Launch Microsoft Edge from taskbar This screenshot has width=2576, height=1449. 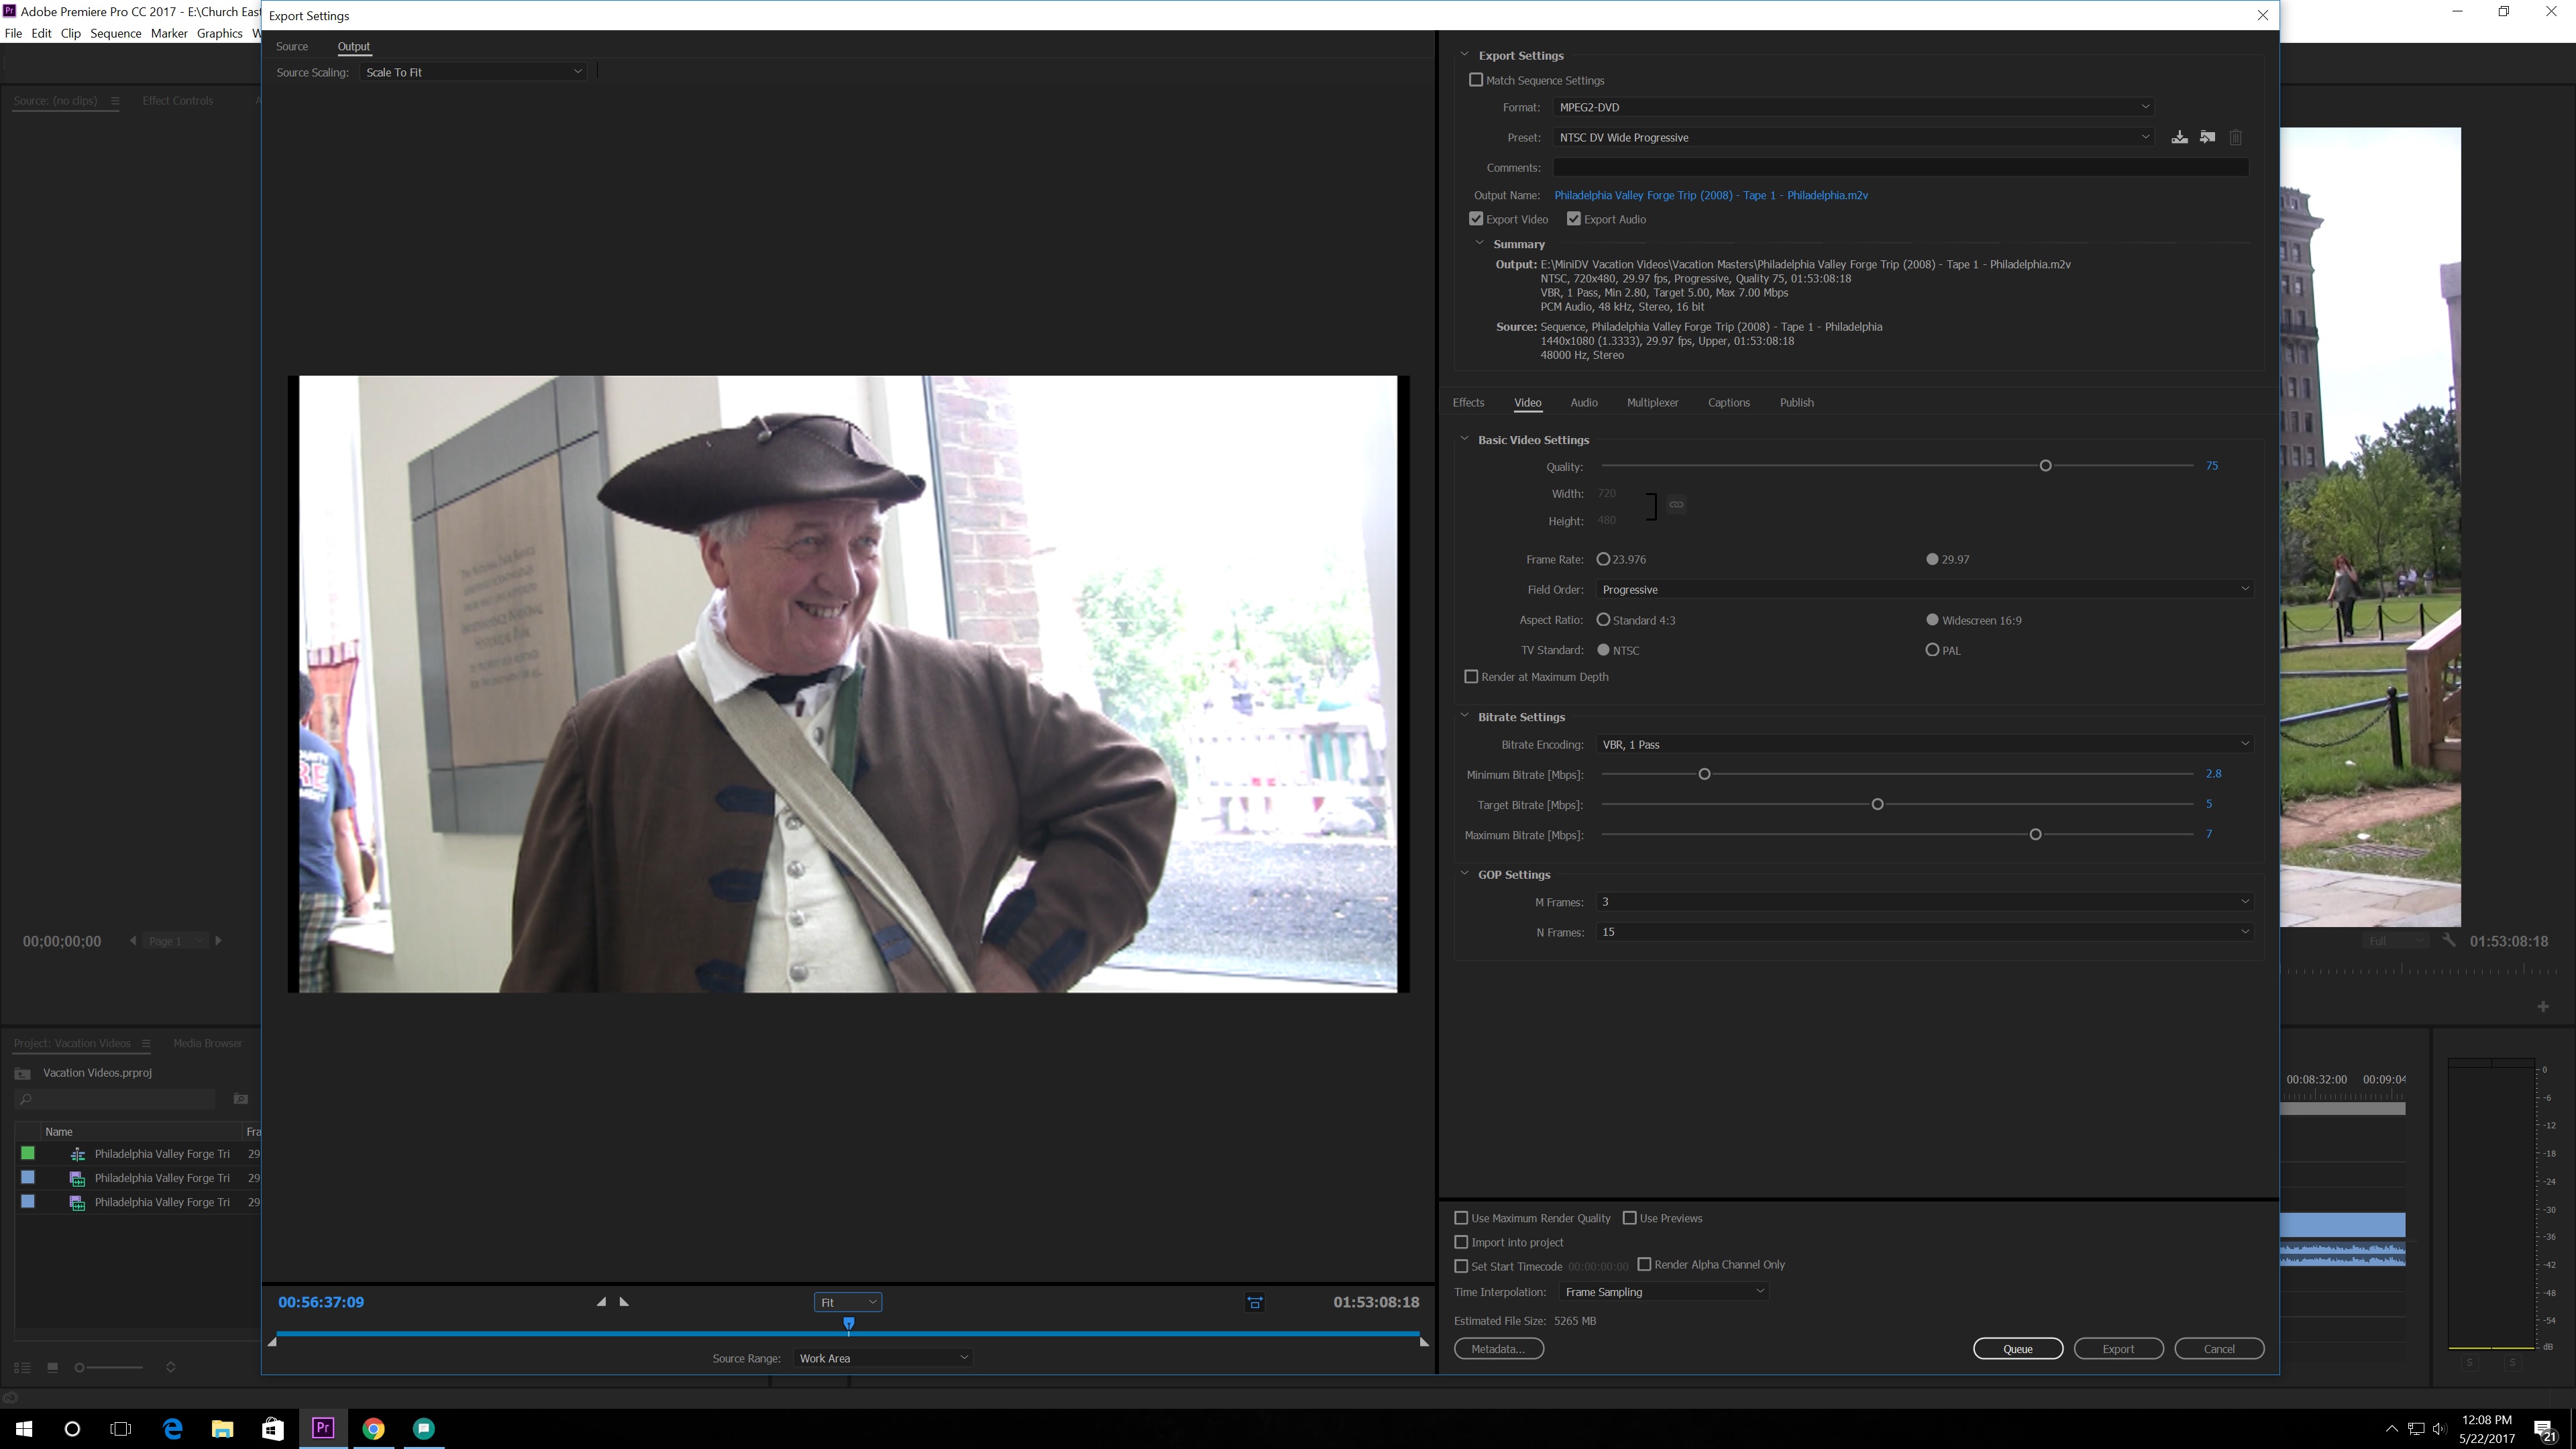tap(172, 1429)
